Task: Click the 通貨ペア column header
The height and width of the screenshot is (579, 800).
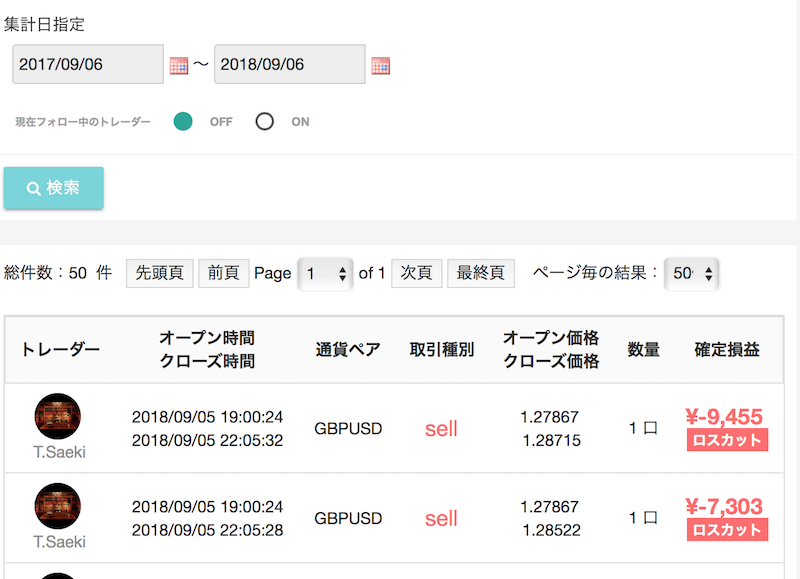Action: [x=348, y=350]
